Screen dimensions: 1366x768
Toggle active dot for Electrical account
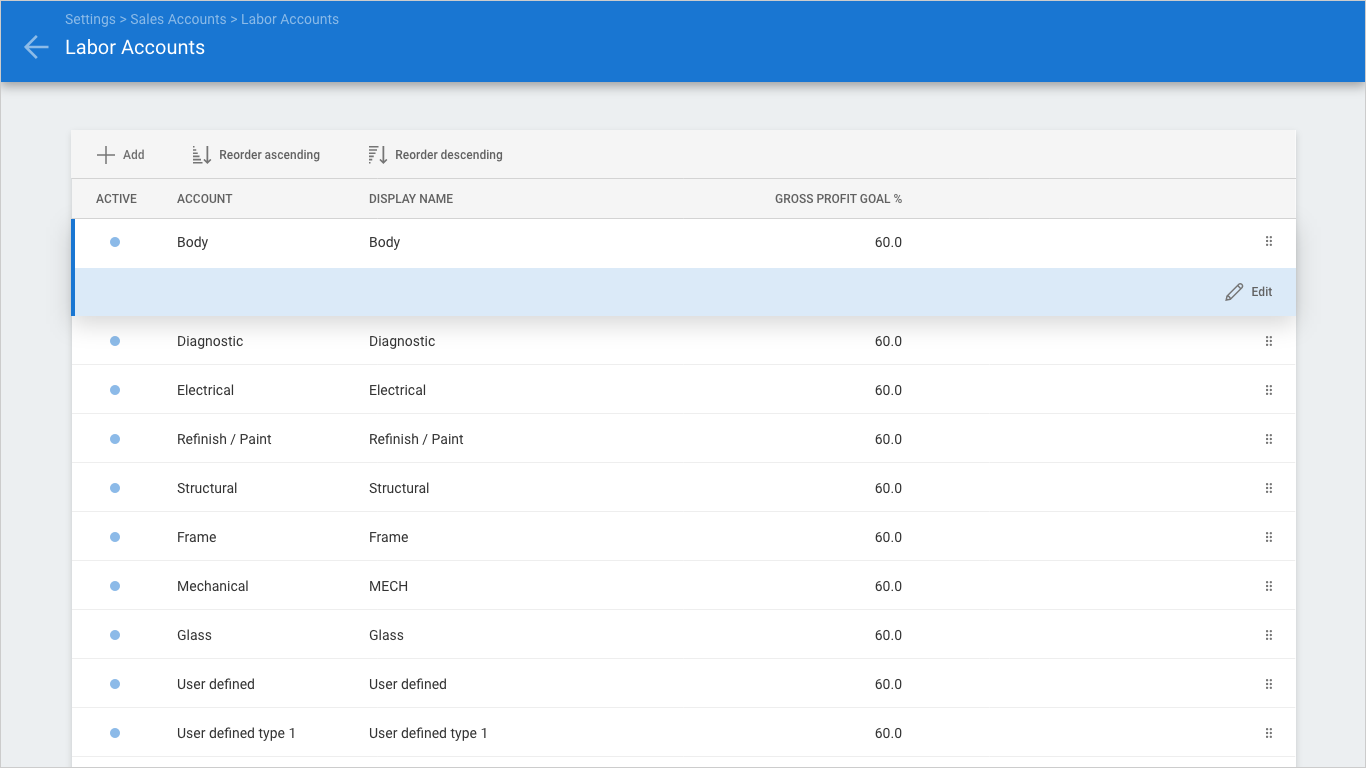click(x=115, y=390)
